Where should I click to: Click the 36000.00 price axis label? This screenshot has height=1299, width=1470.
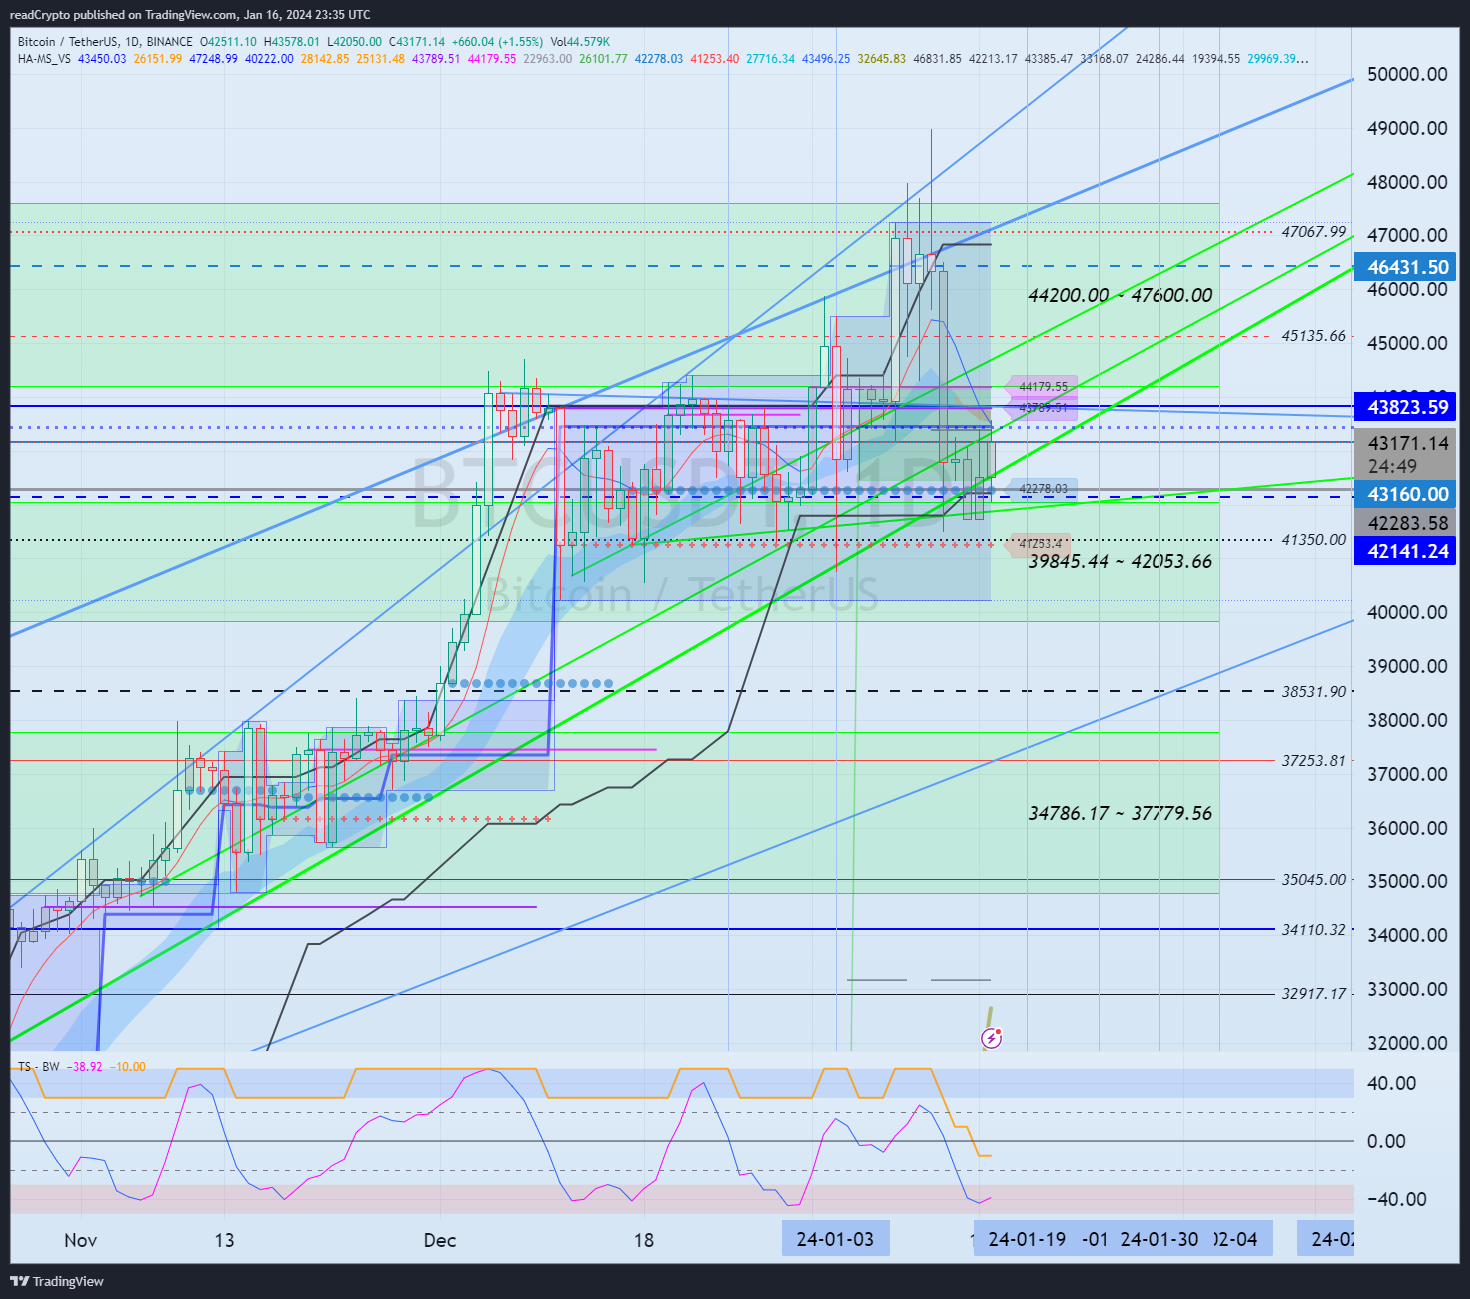pyautogui.click(x=1408, y=828)
